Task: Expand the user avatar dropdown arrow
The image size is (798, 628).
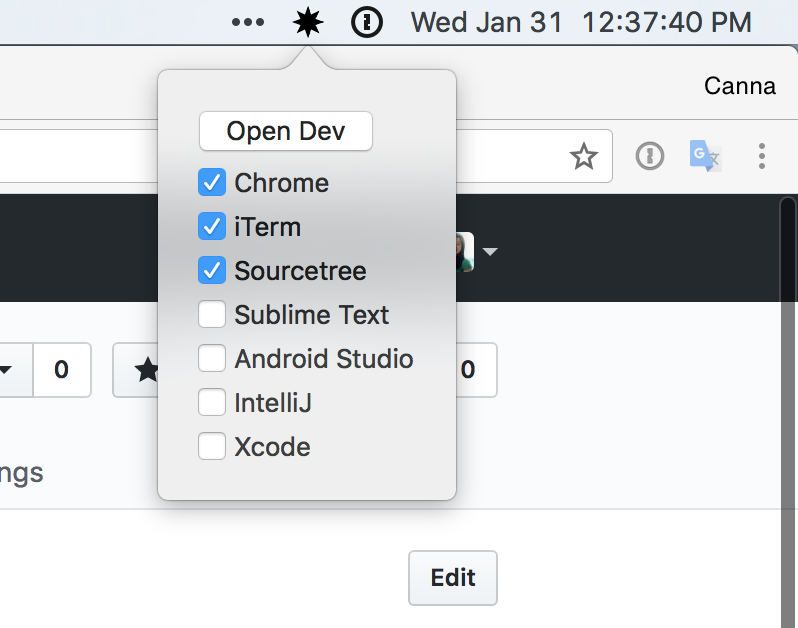Action: pyautogui.click(x=490, y=252)
